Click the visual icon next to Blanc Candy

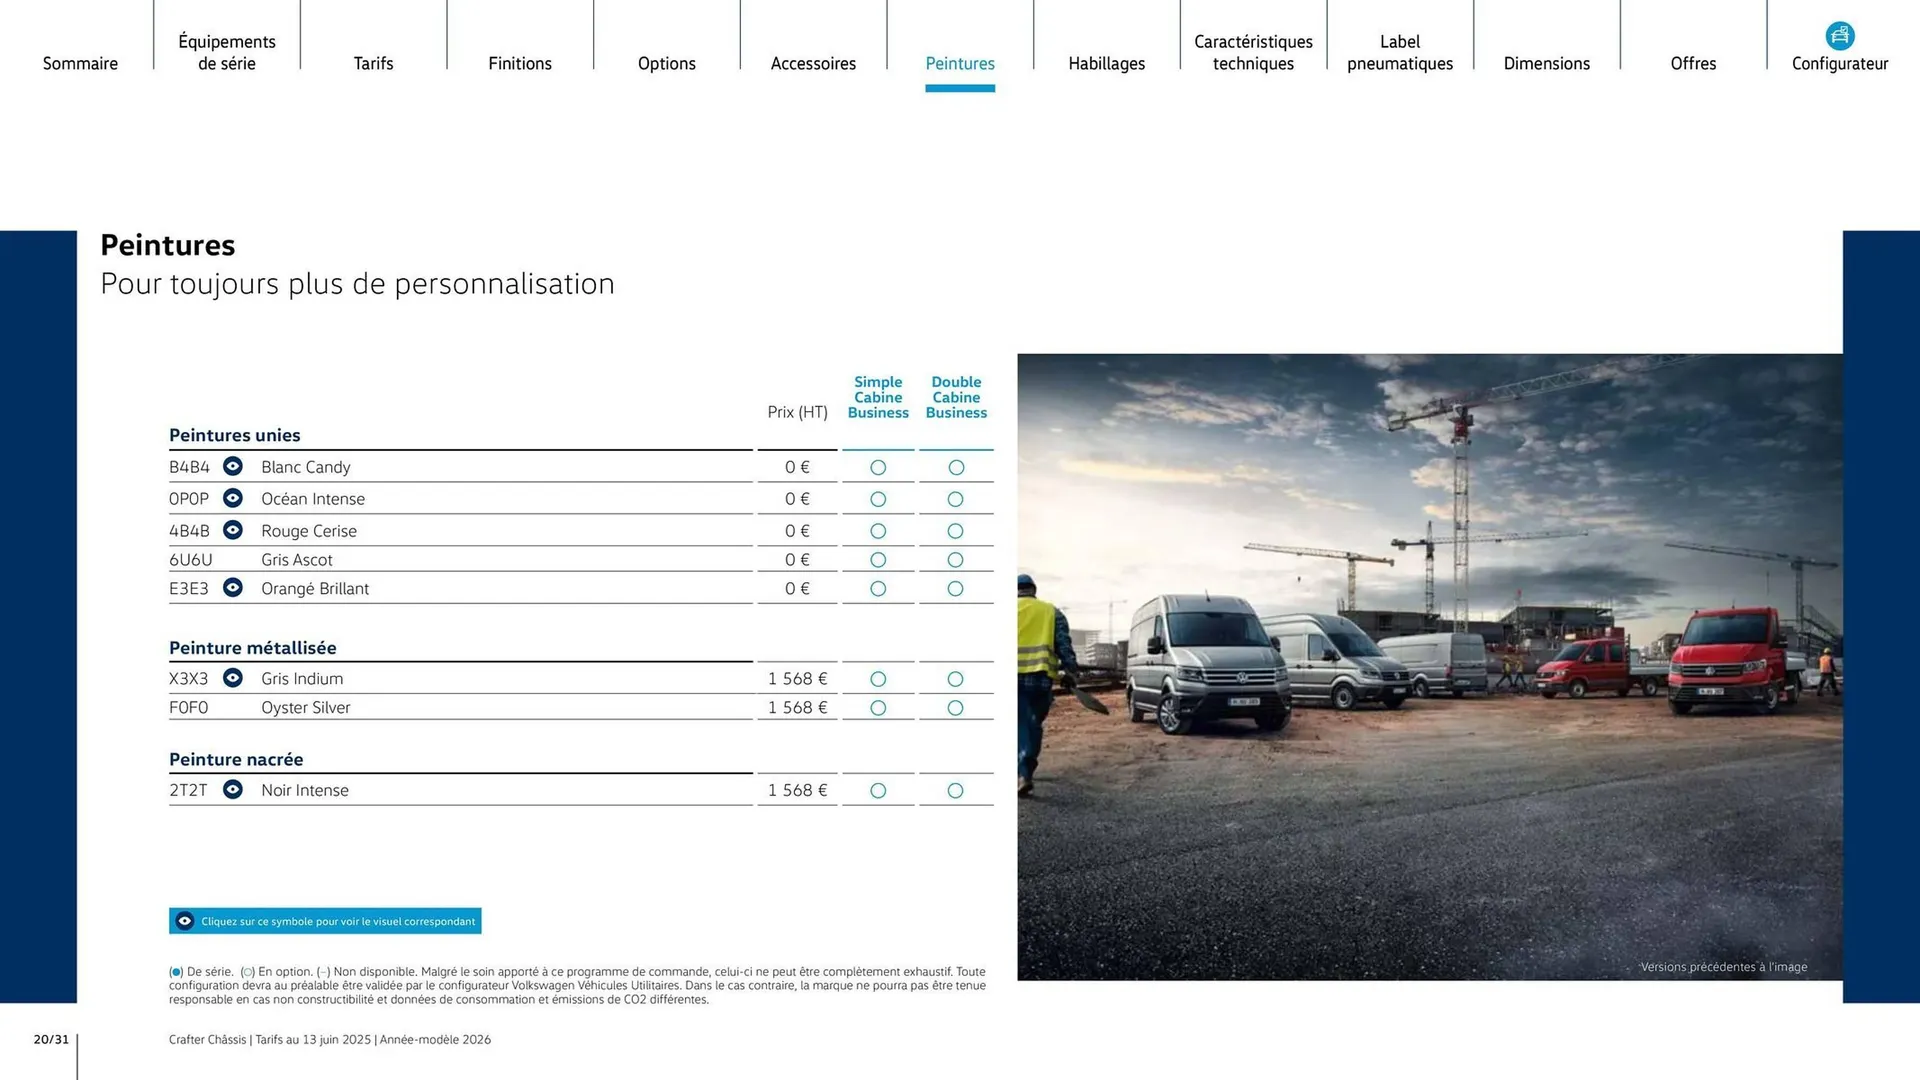233,466
